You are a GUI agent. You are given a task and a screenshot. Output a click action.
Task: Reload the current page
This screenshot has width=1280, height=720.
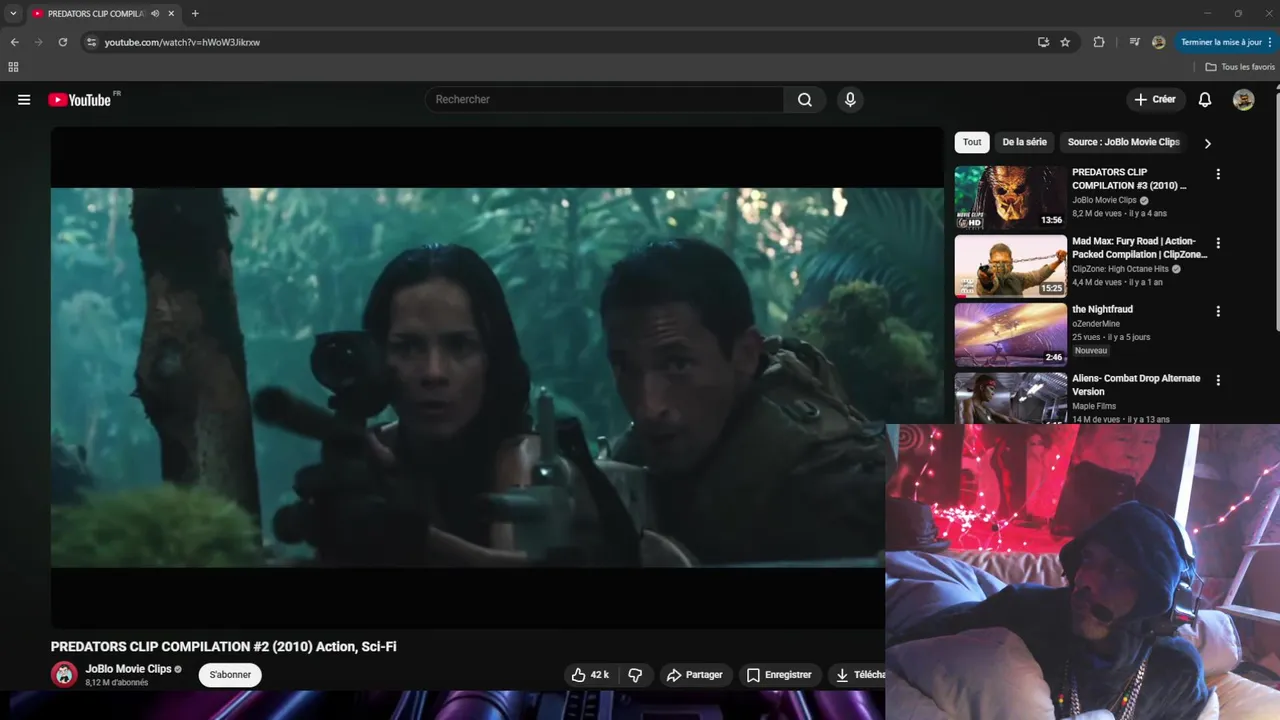point(63,42)
